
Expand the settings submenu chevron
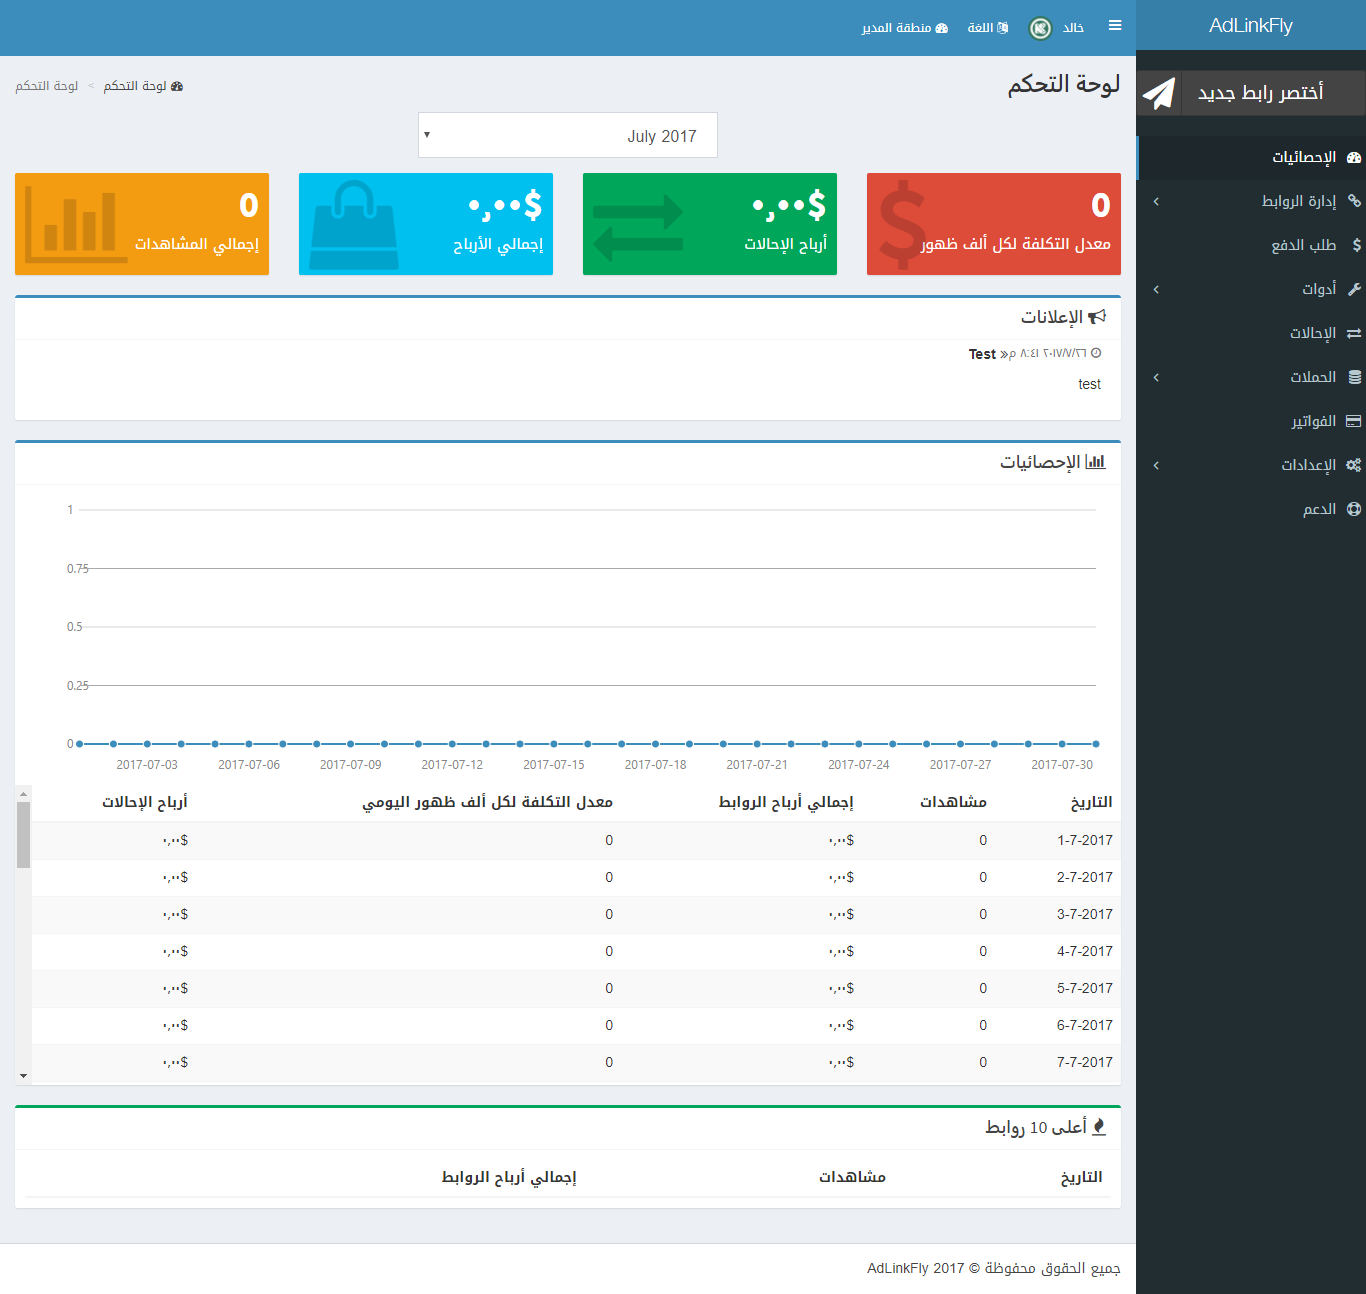(1156, 465)
